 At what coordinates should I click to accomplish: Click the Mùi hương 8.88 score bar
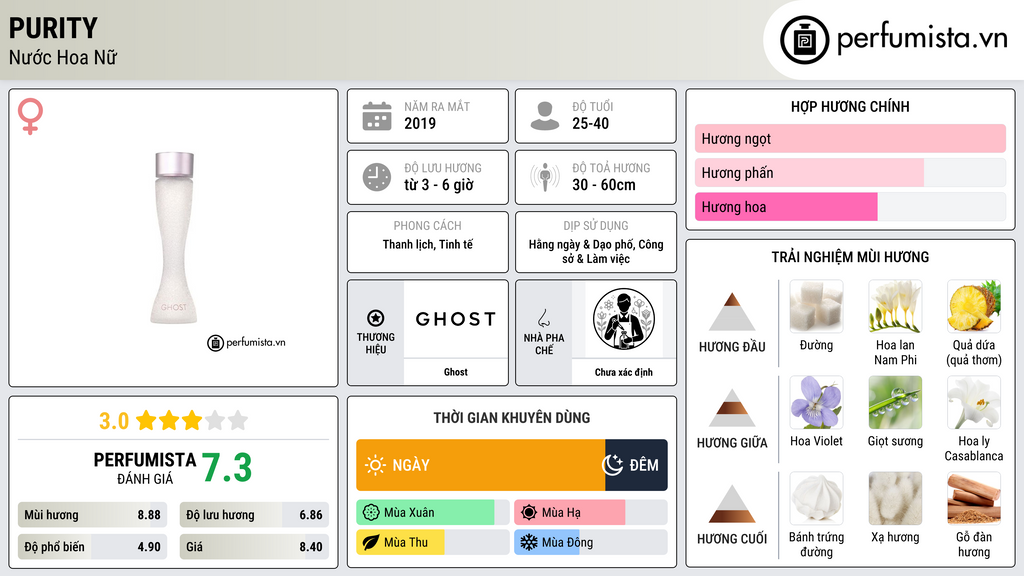click(93, 515)
